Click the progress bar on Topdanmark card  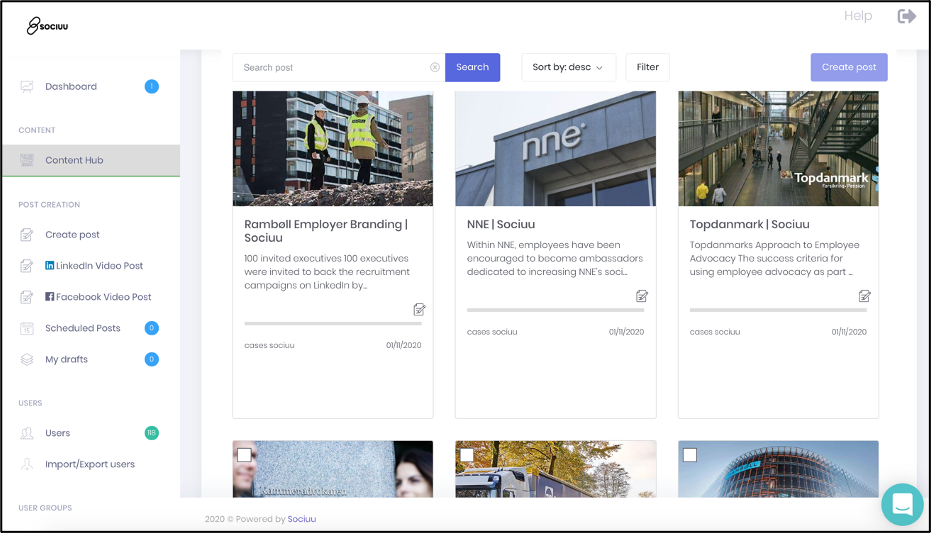[x=778, y=310]
